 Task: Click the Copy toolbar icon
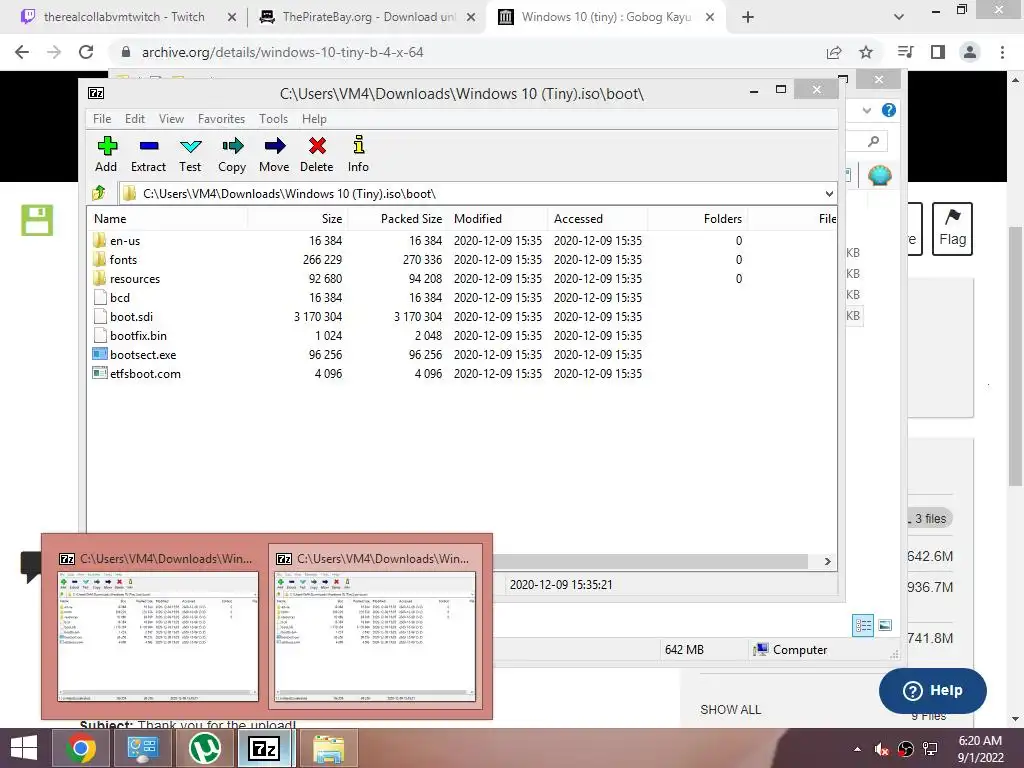coord(232,154)
